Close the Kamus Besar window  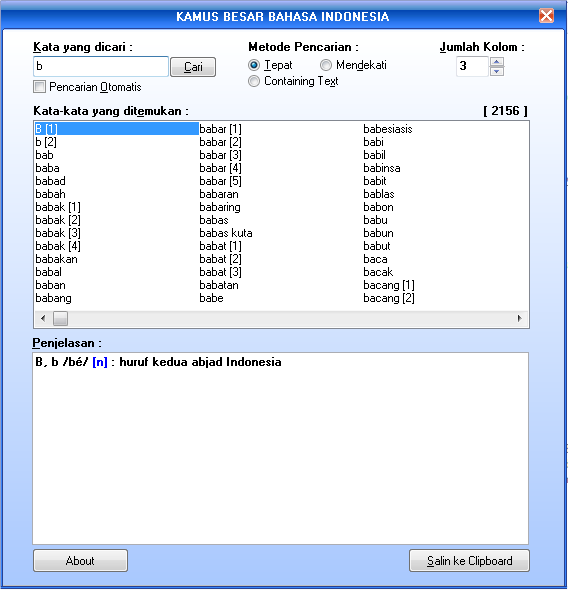coord(546,16)
